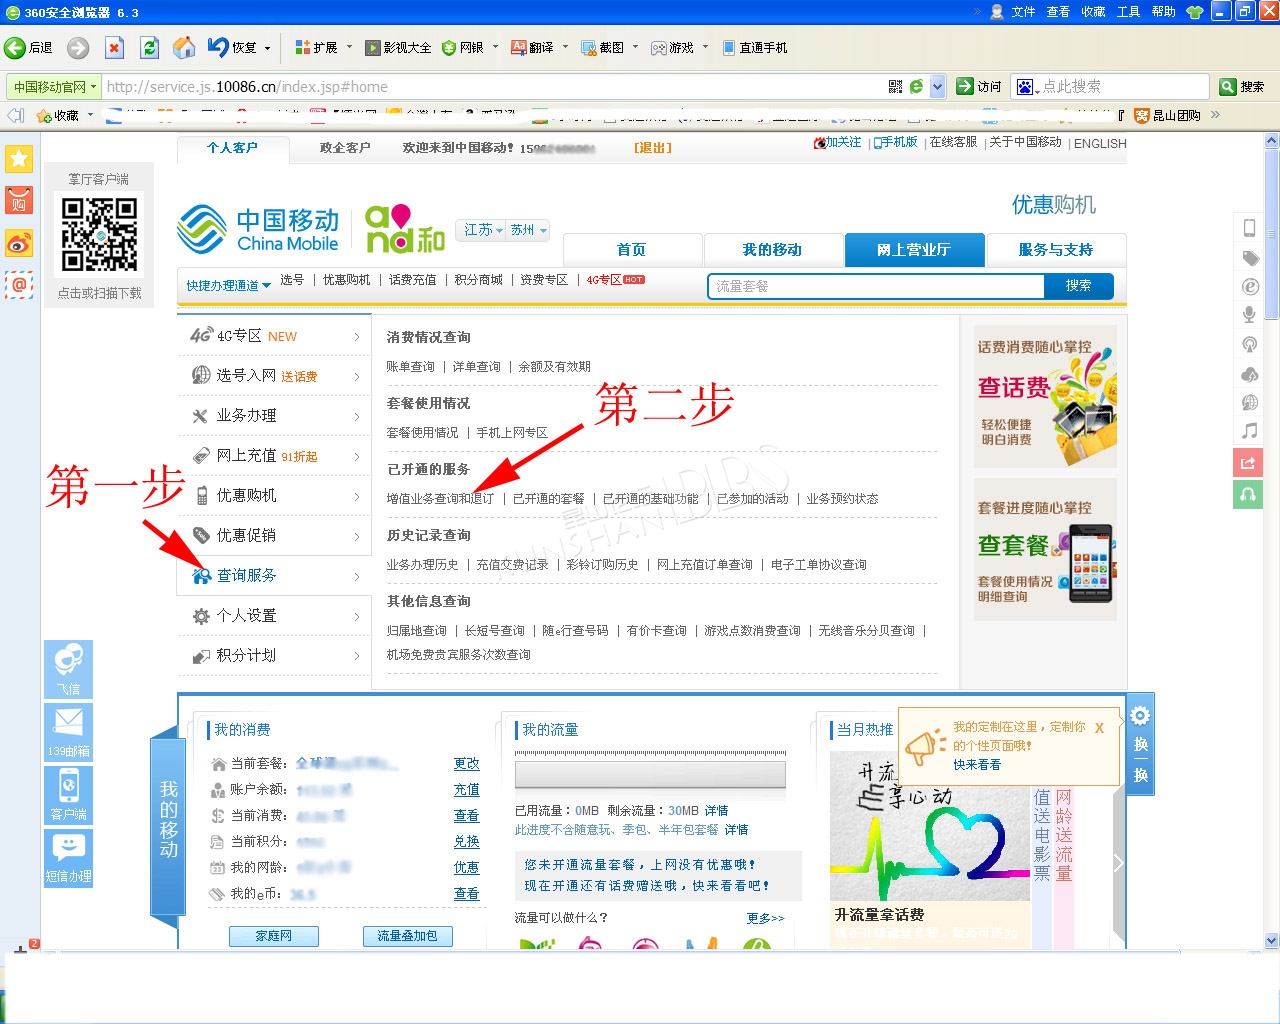1280x1024 pixels.
Task: Click the green headphones icon in right sidebar
Action: coord(1248,494)
